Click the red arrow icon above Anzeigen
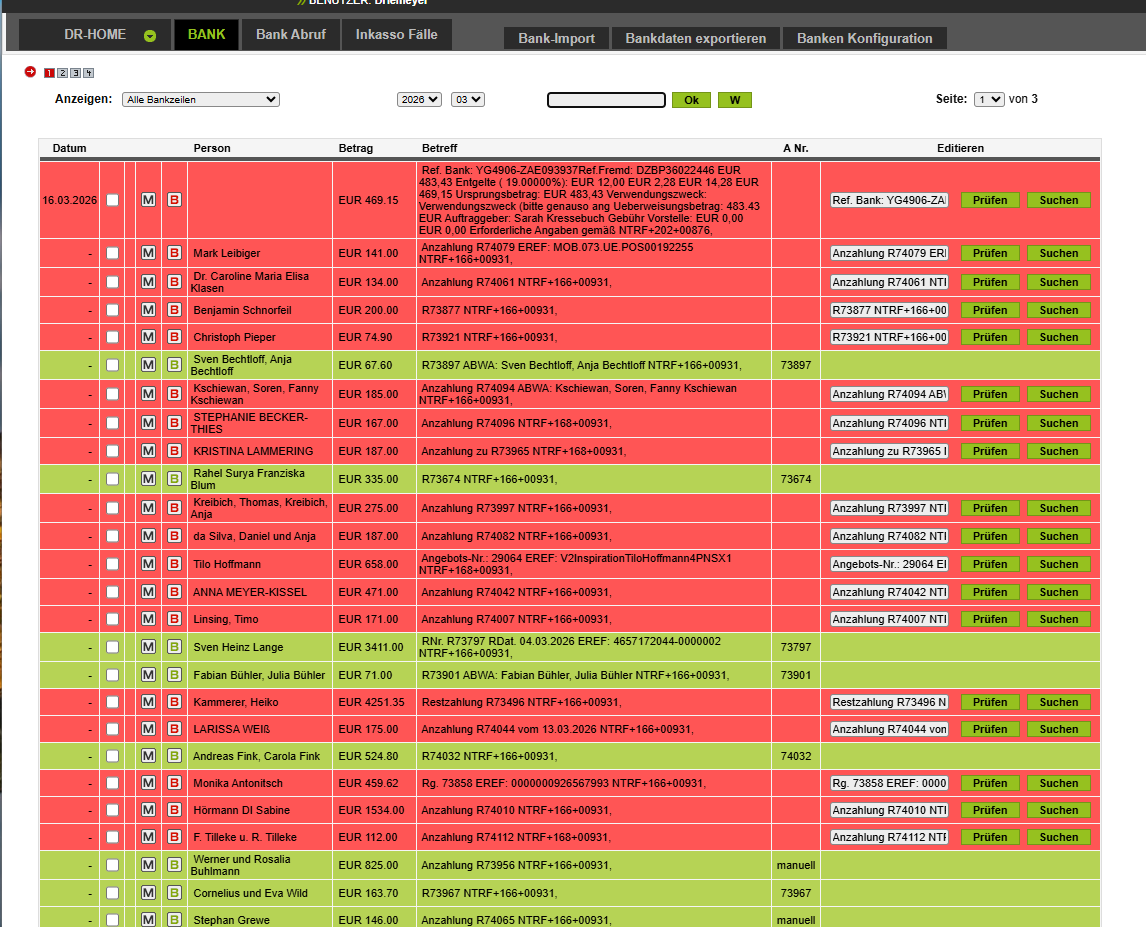 point(30,72)
